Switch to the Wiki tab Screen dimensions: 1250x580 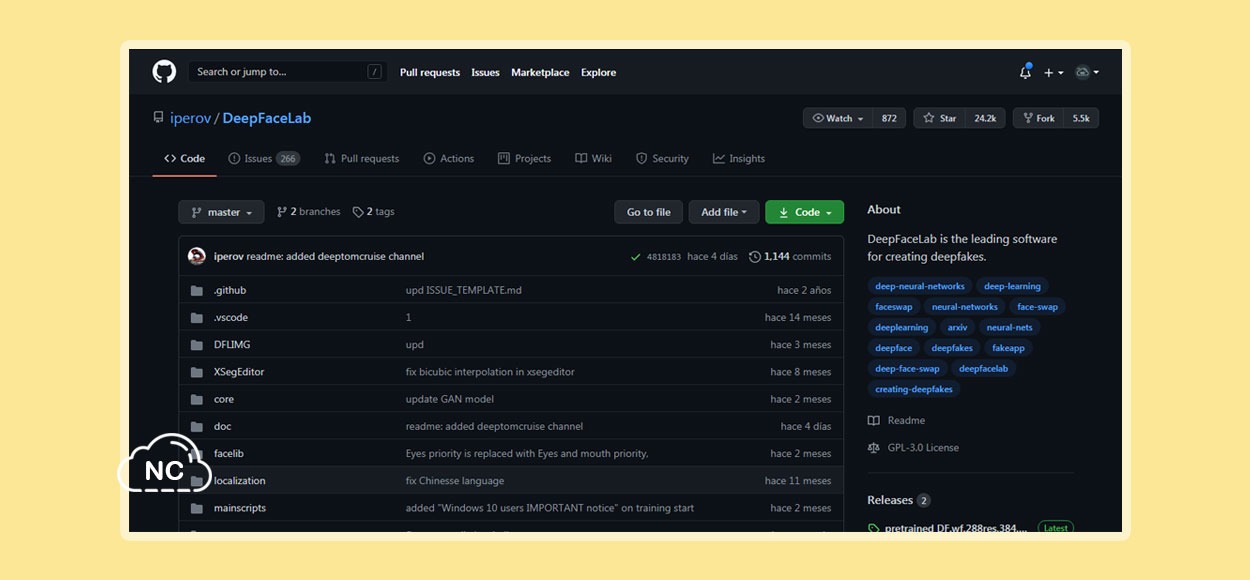(594, 159)
